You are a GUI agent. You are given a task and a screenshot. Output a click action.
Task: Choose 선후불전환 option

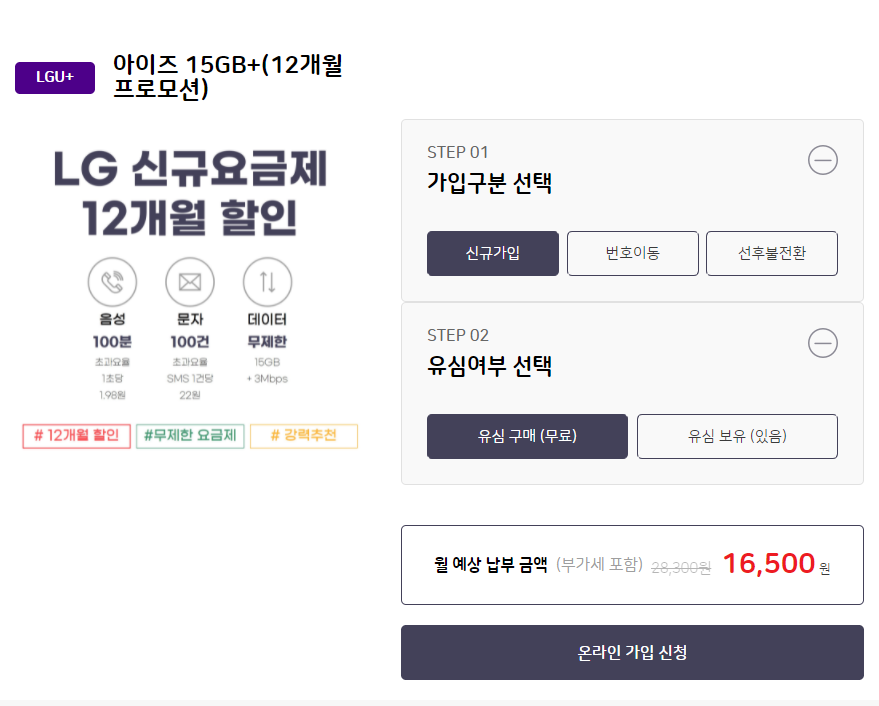pyautogui.click(x=771, y=253)
